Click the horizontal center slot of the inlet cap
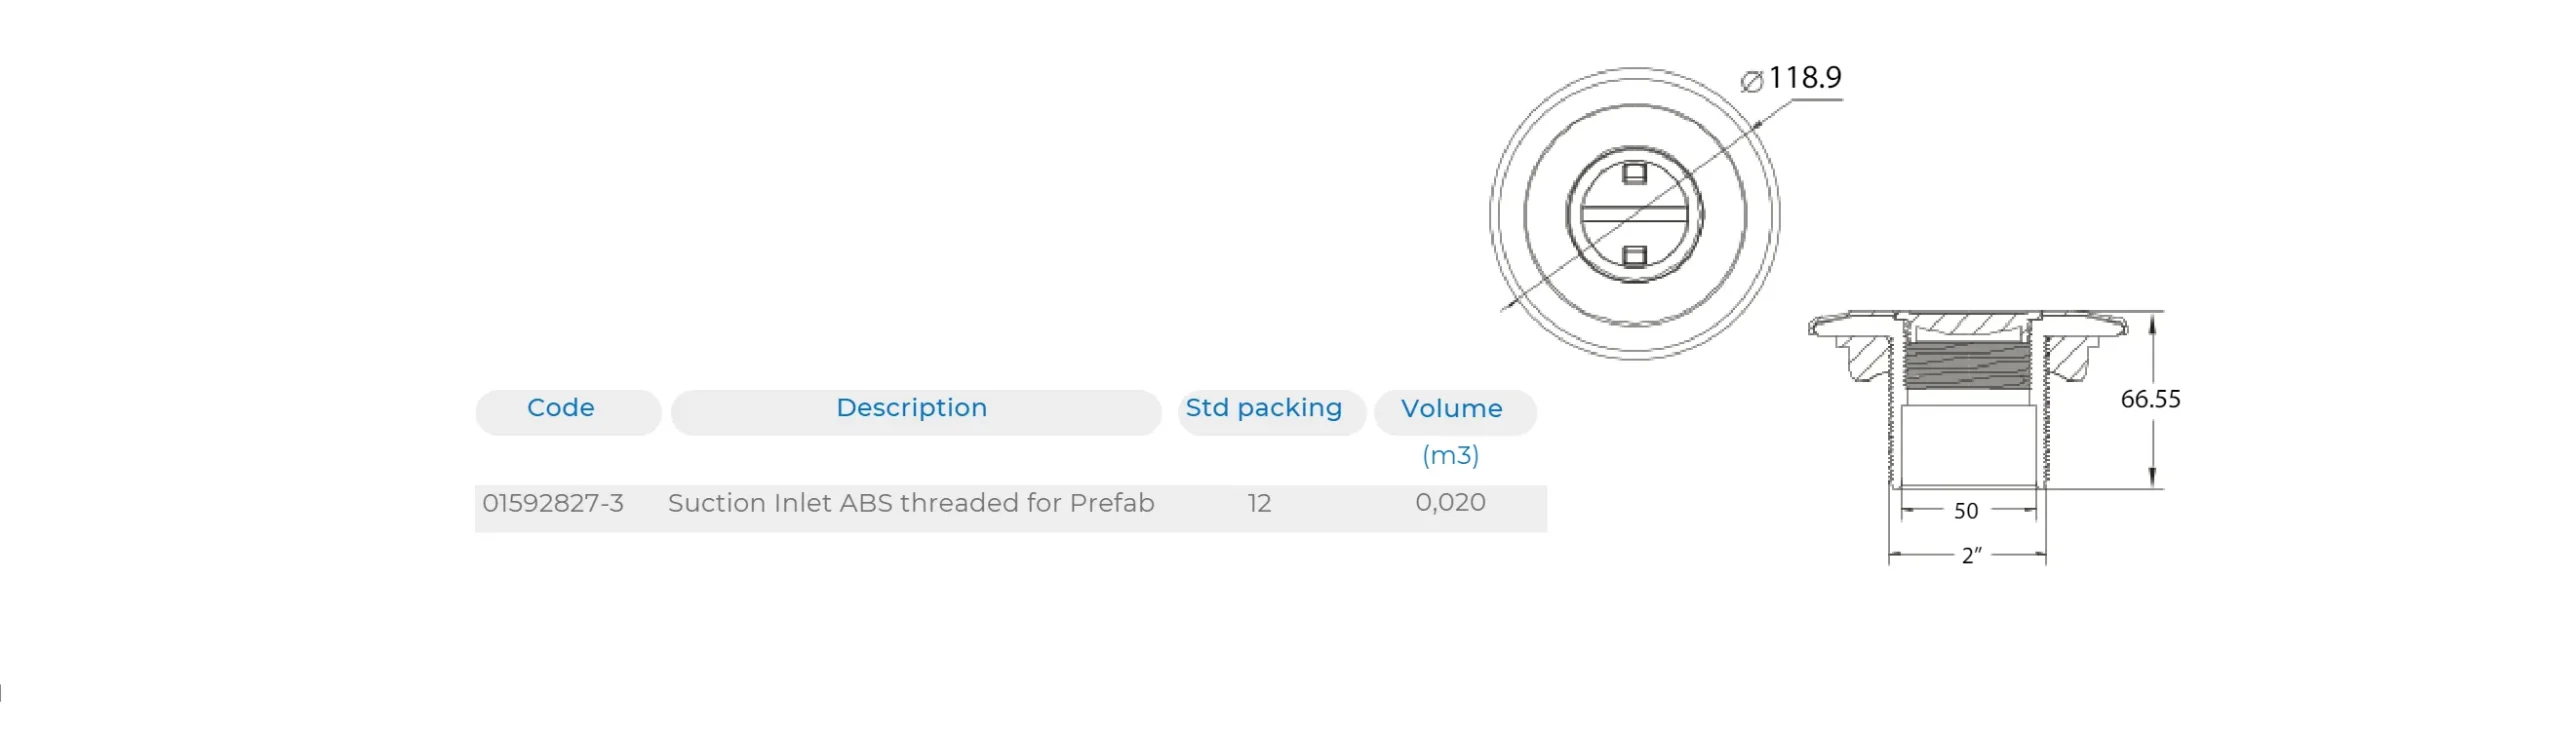This screenshot has height=730, width=2560. click(1634, 213)
